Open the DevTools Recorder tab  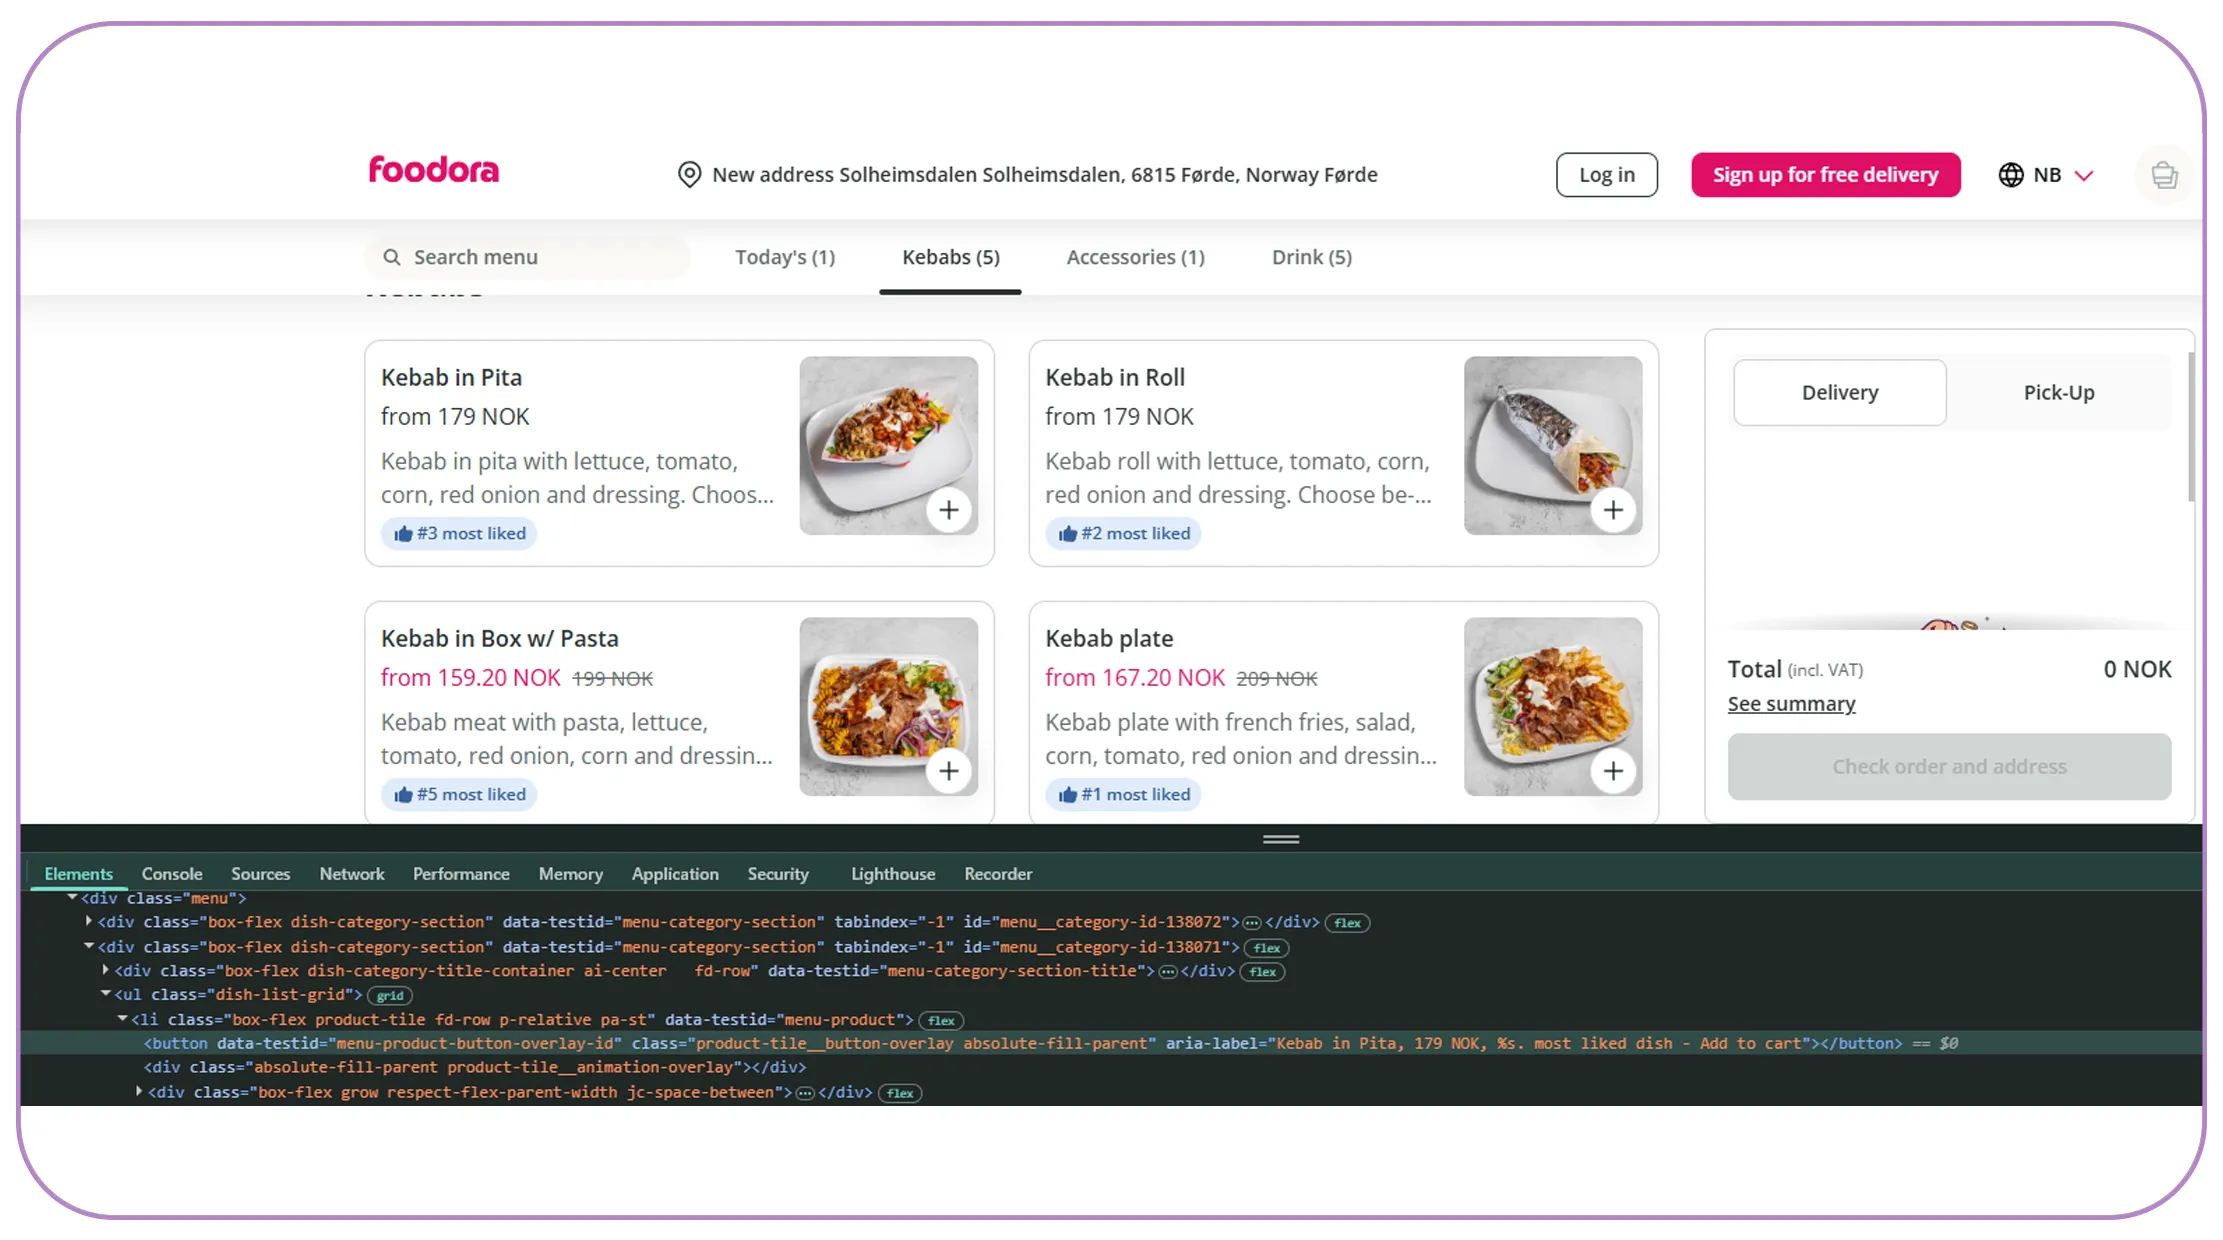tap(998, 874)
